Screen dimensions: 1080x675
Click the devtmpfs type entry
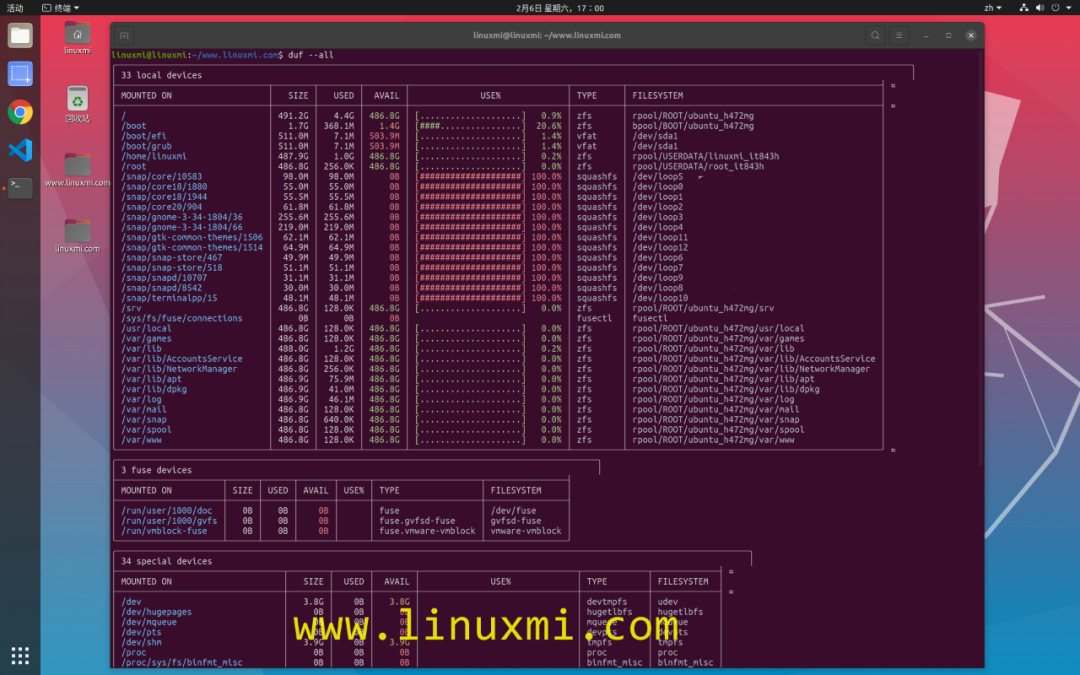pos(607,601)
